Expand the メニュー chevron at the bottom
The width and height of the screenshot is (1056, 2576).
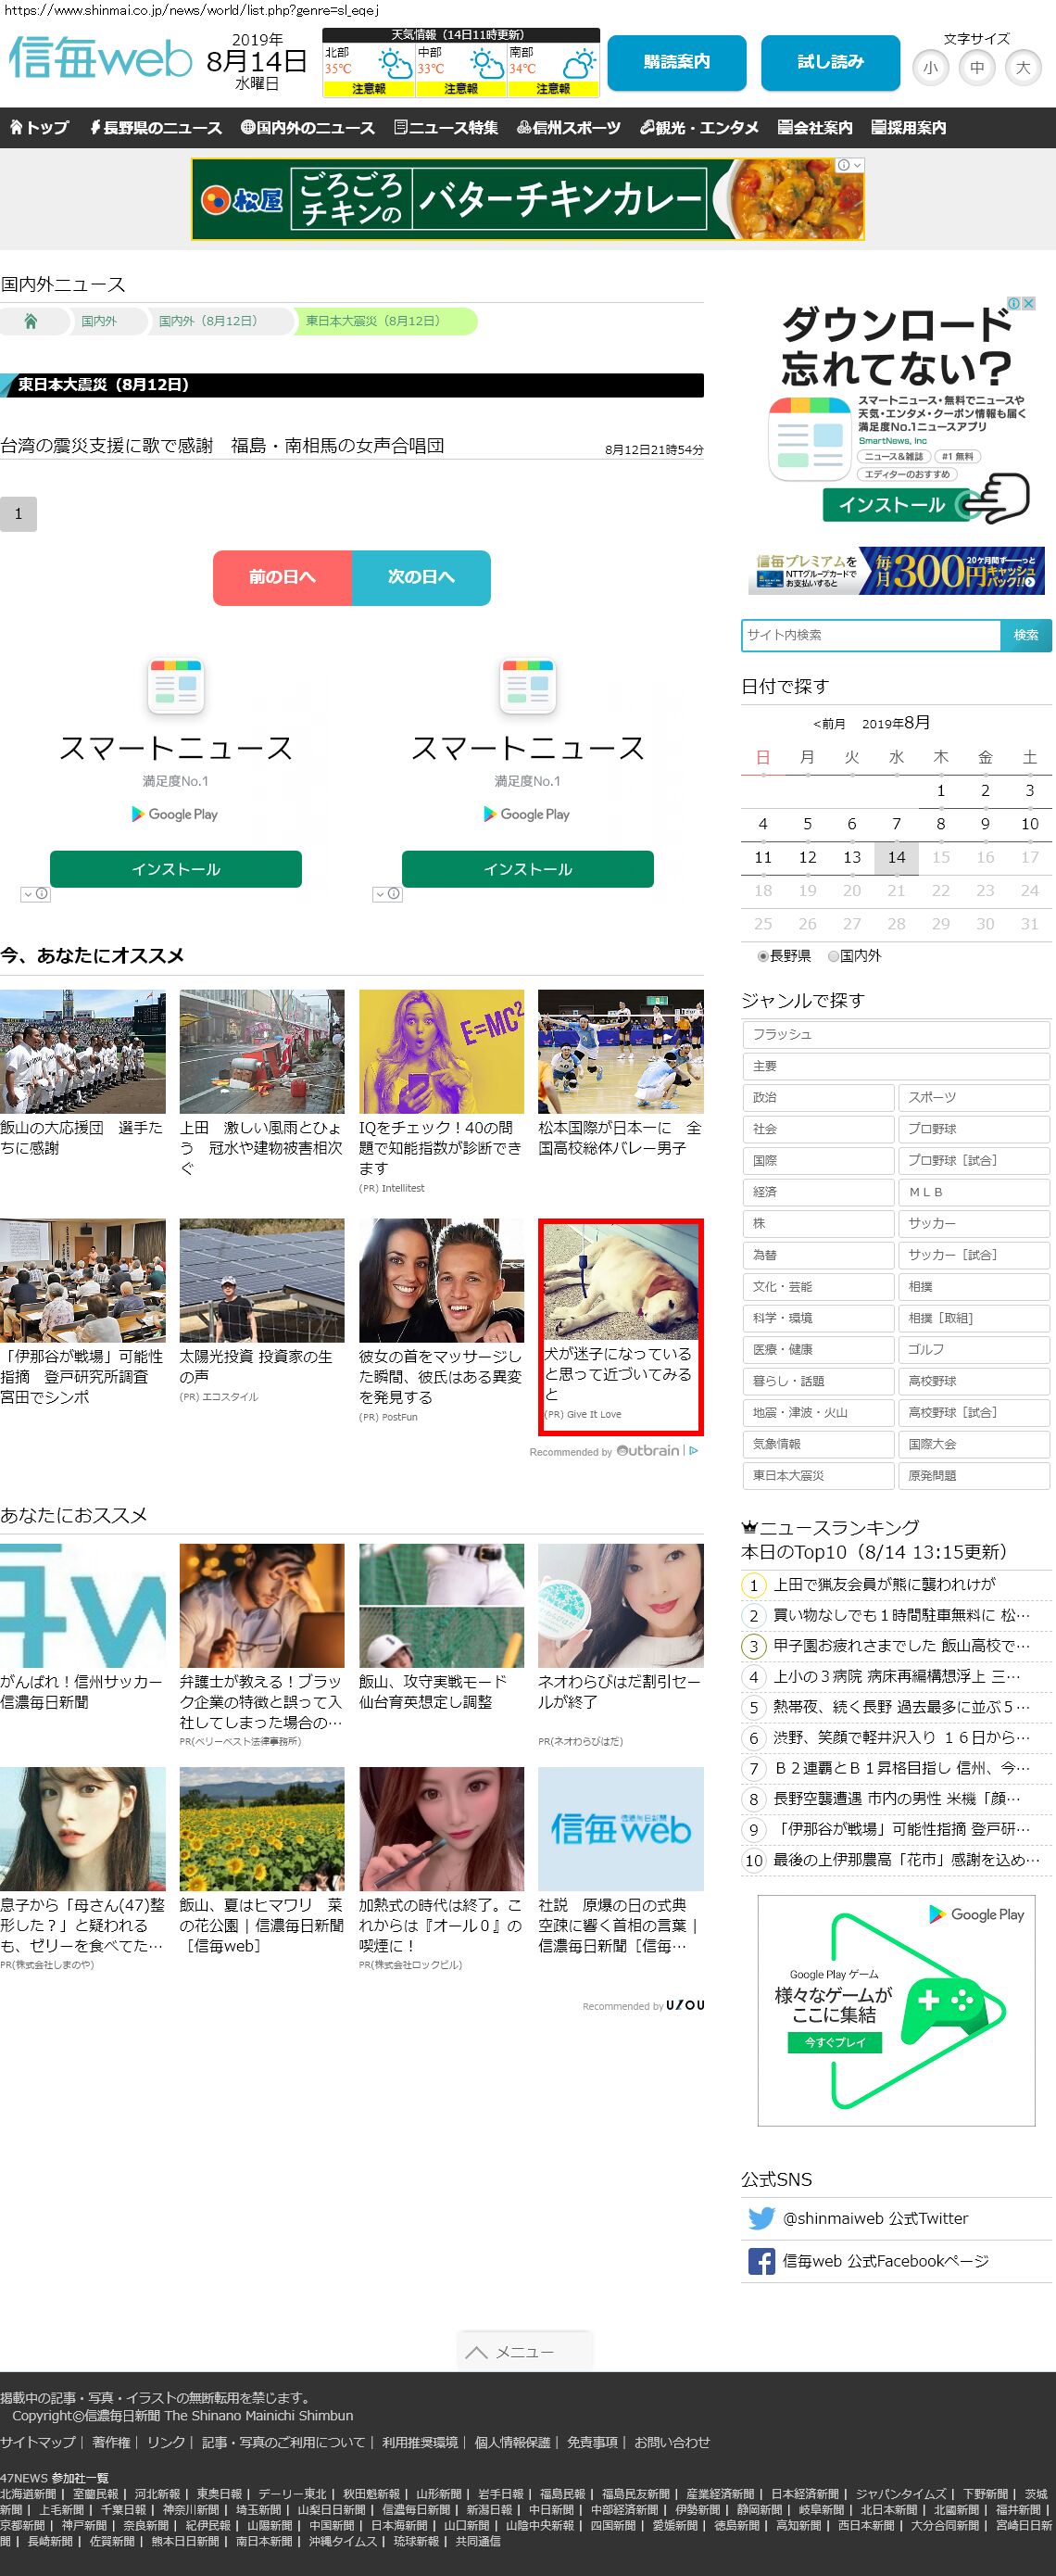(x=477, y=2352)
